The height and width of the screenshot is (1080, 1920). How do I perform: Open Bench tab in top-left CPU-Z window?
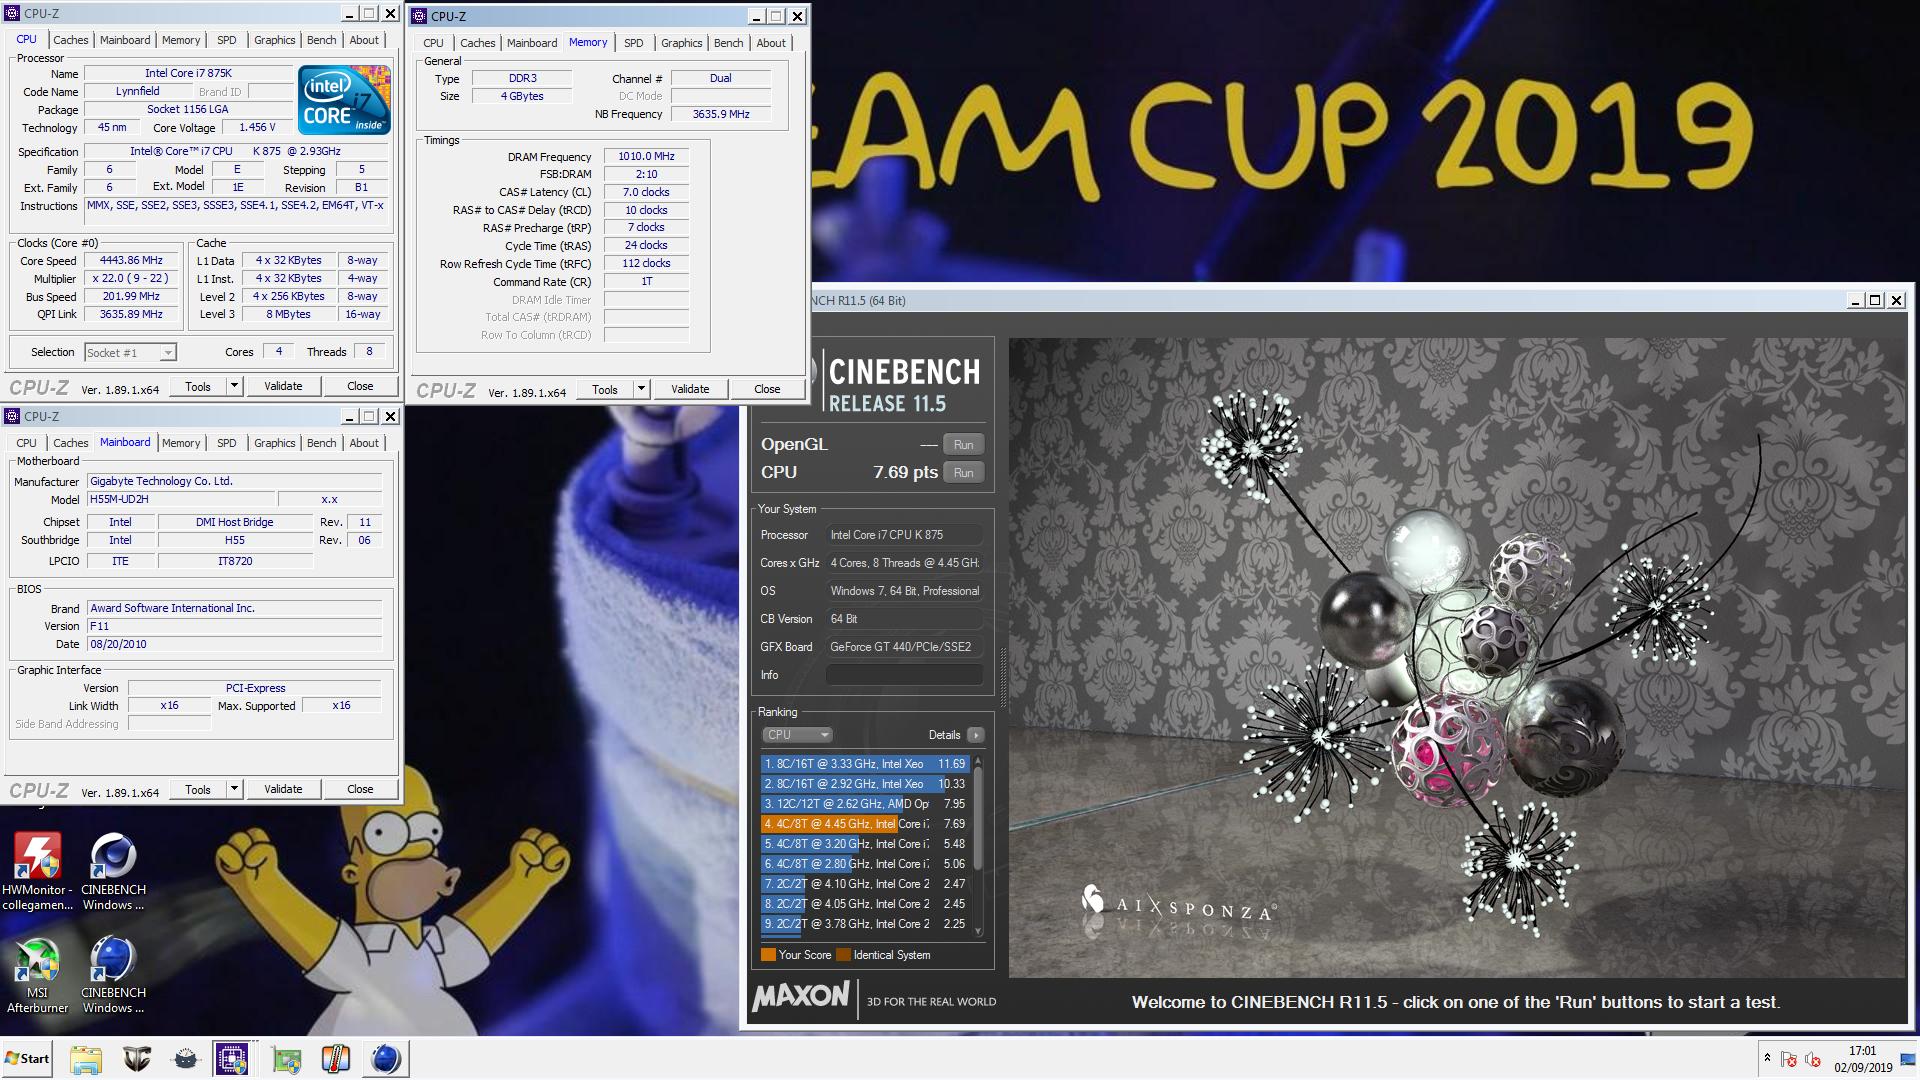pyautogui.click(x=321, y=40)
